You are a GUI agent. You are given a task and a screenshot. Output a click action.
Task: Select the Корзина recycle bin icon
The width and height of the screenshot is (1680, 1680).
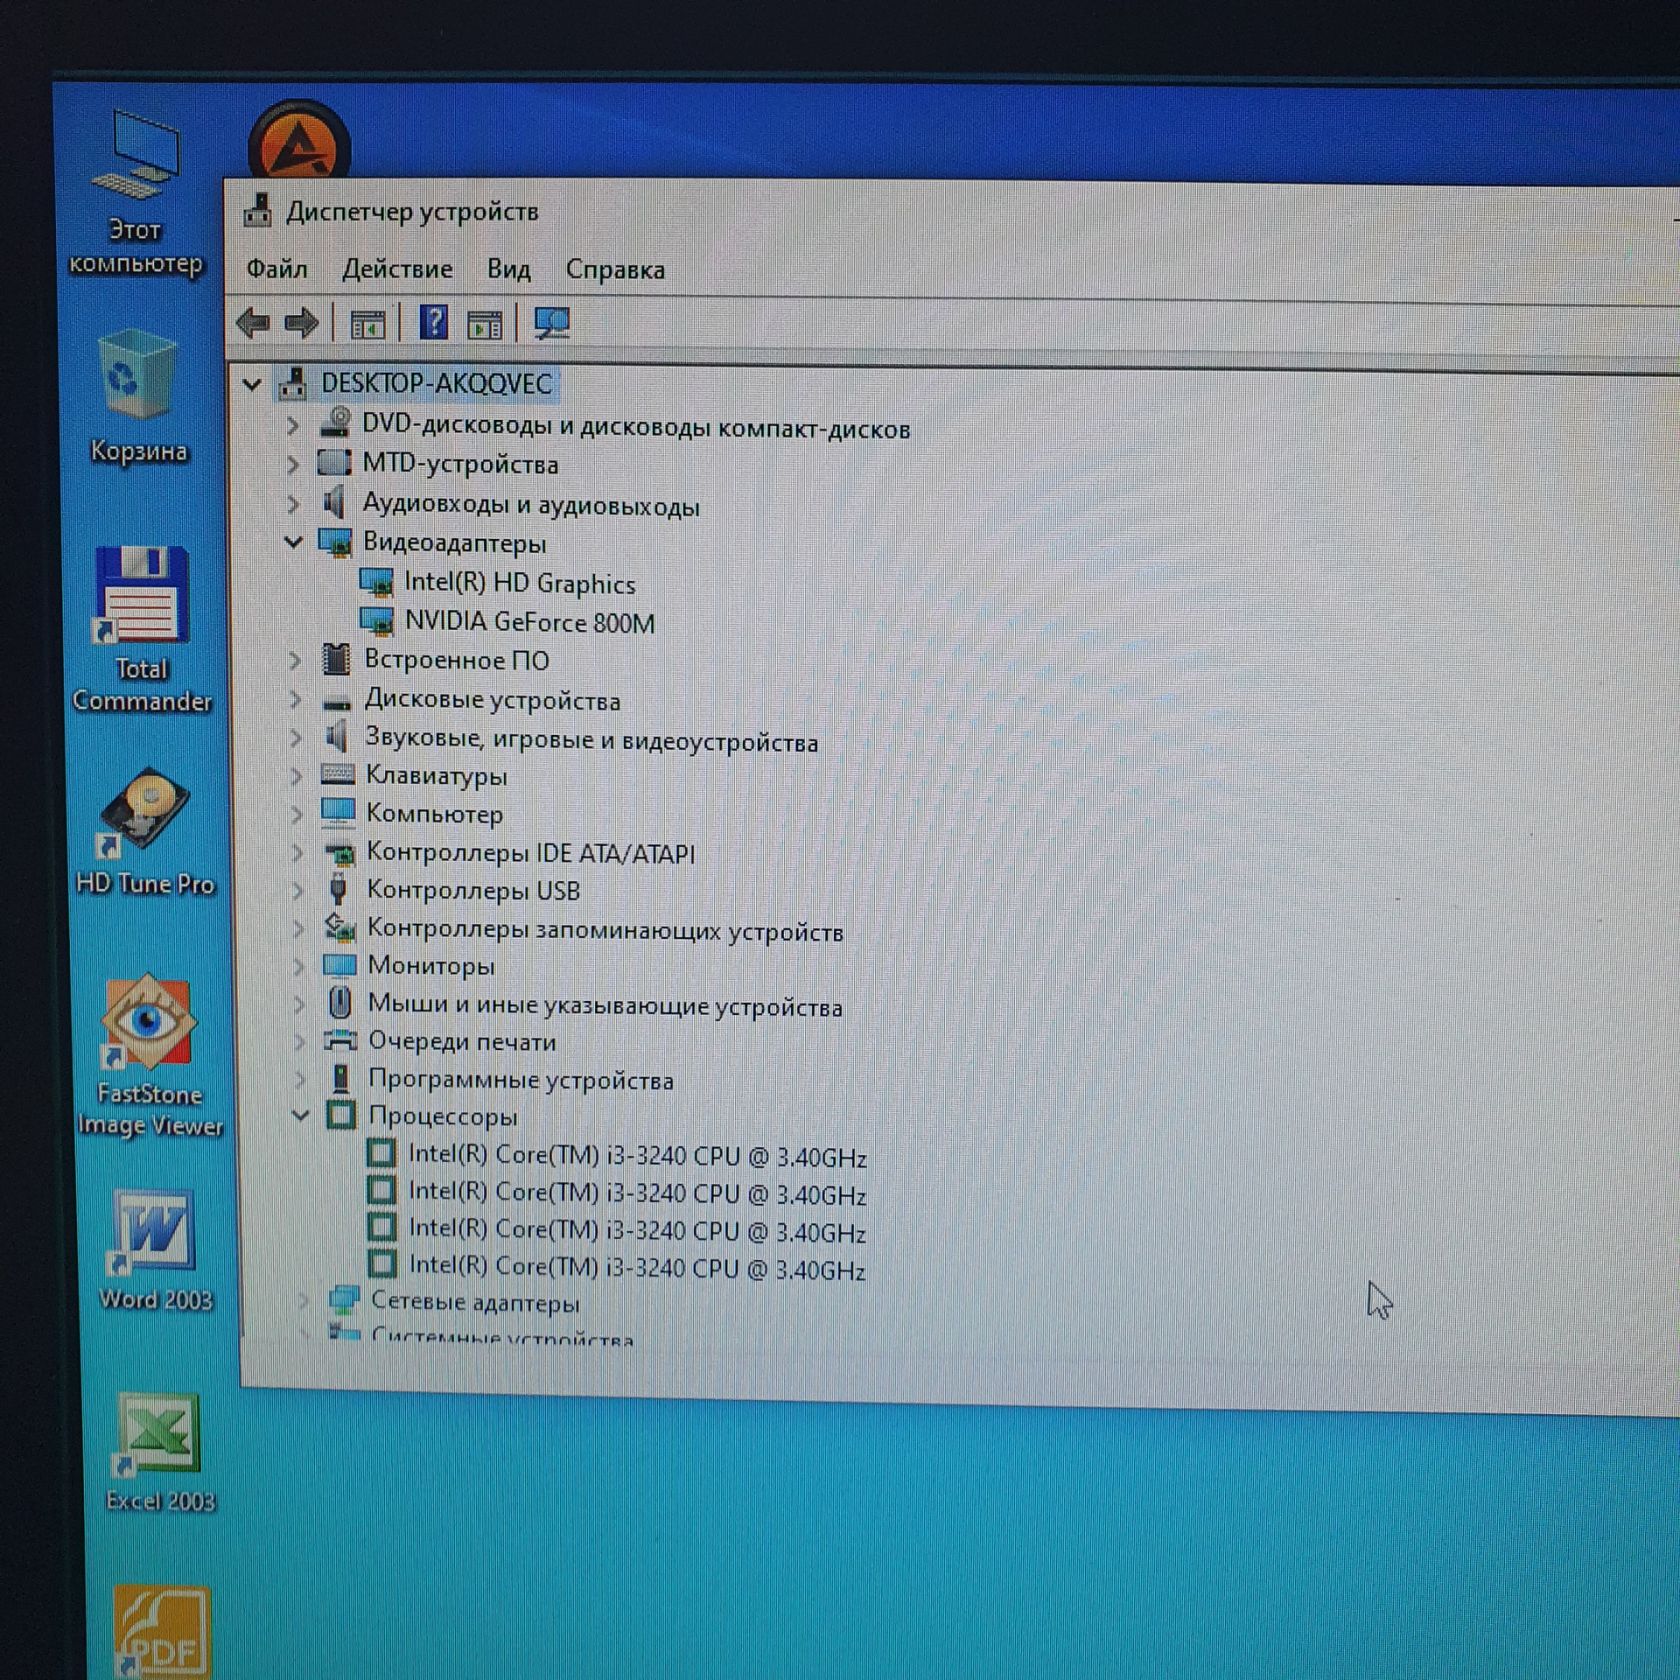point(137,396)
